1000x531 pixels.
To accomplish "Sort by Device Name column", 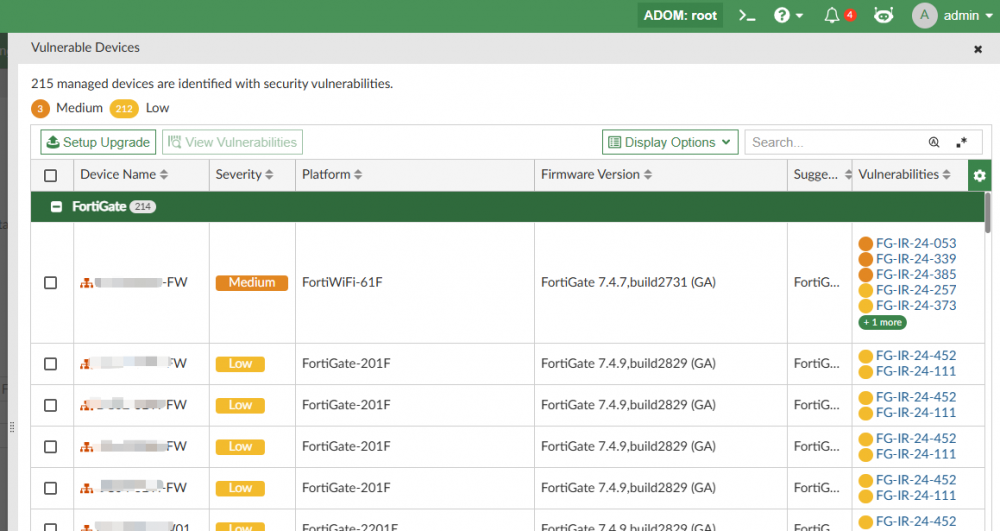I will click(124, 175).
